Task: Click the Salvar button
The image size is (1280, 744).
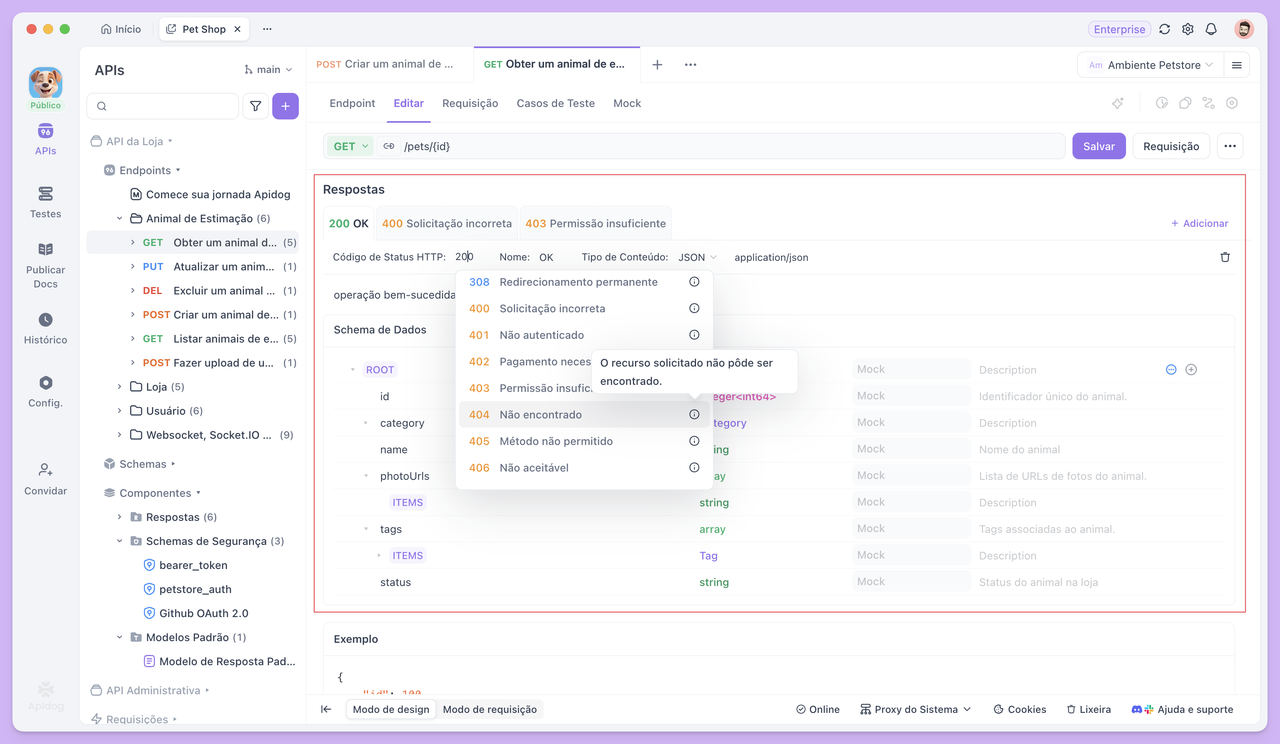Action: 1099,146
